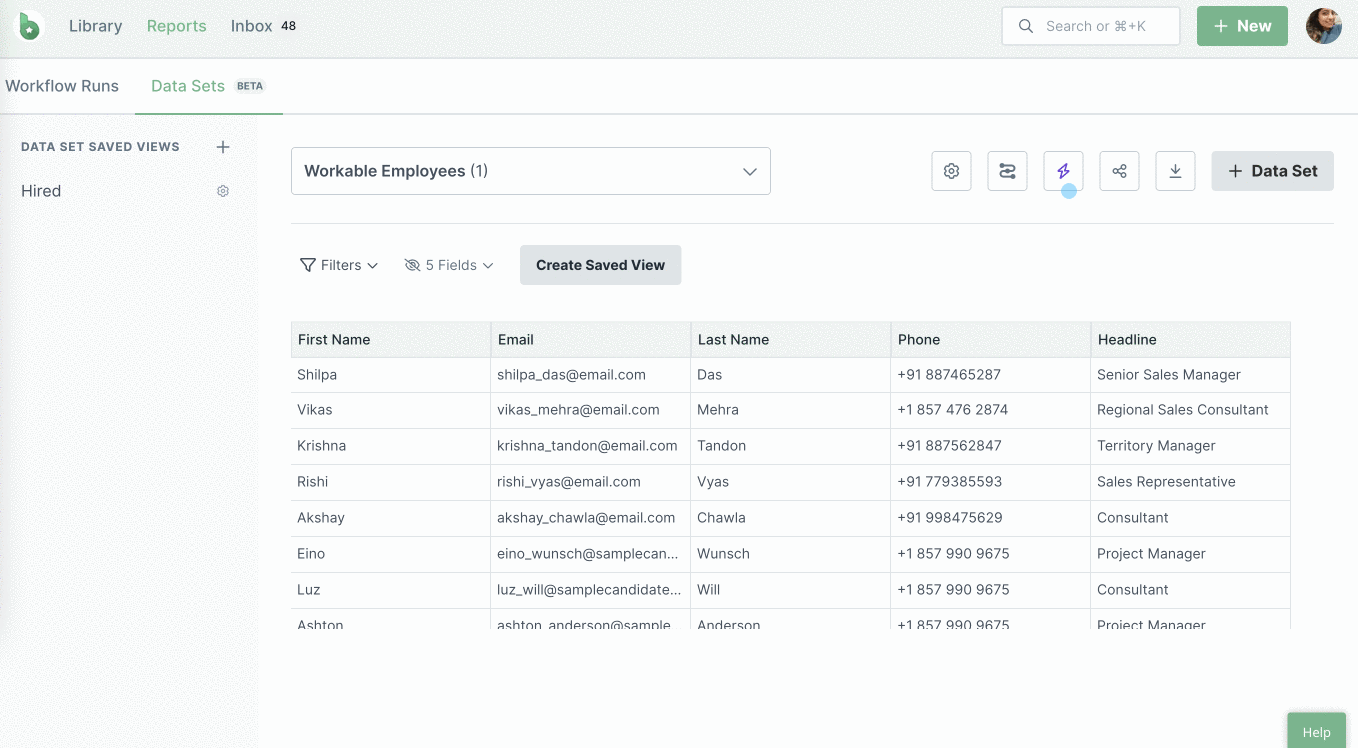The image size is (1358, 748).
Task: Go to the Library menu
Action: 95,26
